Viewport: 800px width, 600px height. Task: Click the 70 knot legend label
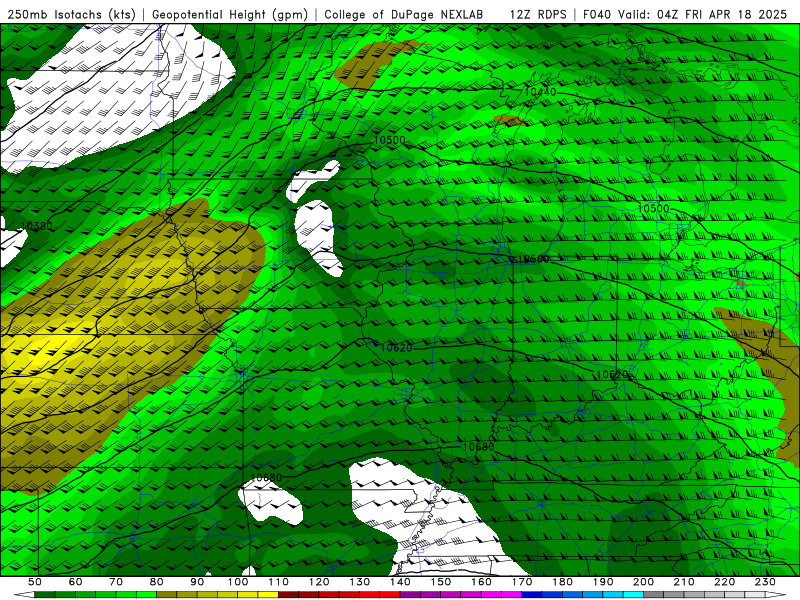[116, 582]
